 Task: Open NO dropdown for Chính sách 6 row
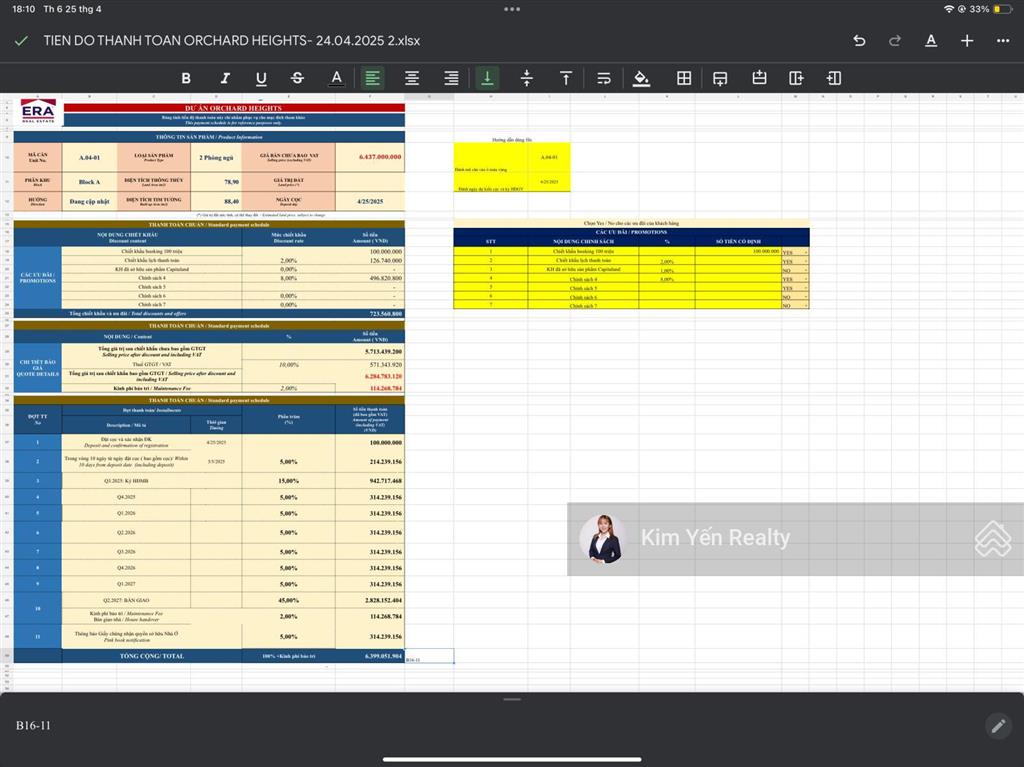click(x=795, y=297)
